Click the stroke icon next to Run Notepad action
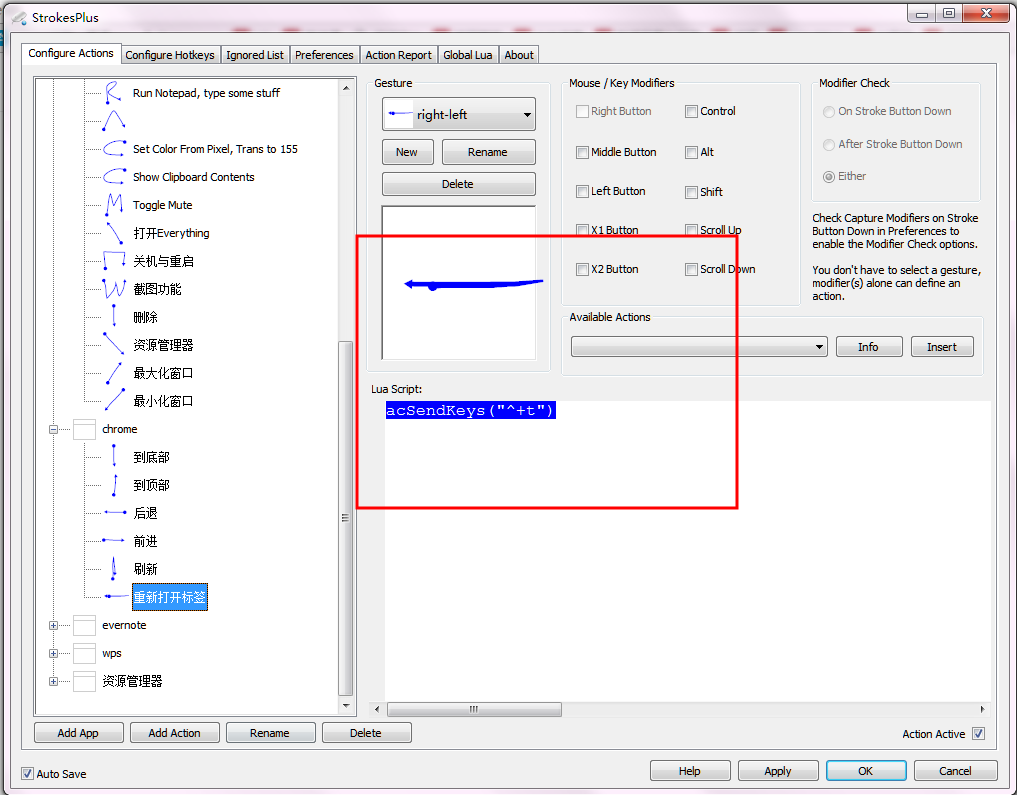Viewport: 1017px width, 795px height. click(111, 92)
